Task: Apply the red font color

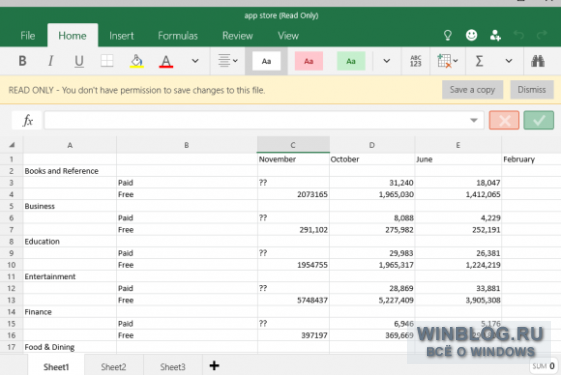Action: pyautogui.click(x=166, y=61)
